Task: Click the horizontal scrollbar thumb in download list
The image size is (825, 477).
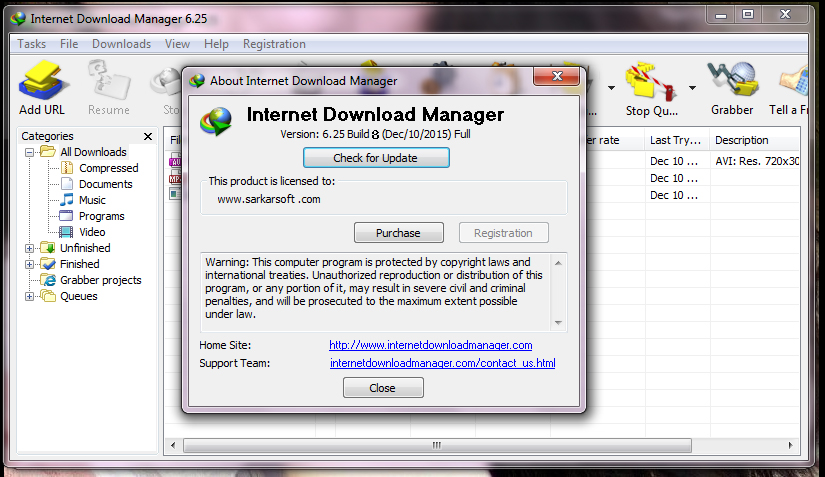Action: 437,445
